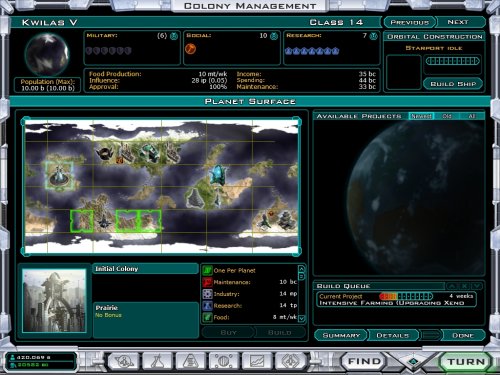The image size is (500, 375).
Task: Click the greyed Build button
Action: tap(280, 332)
